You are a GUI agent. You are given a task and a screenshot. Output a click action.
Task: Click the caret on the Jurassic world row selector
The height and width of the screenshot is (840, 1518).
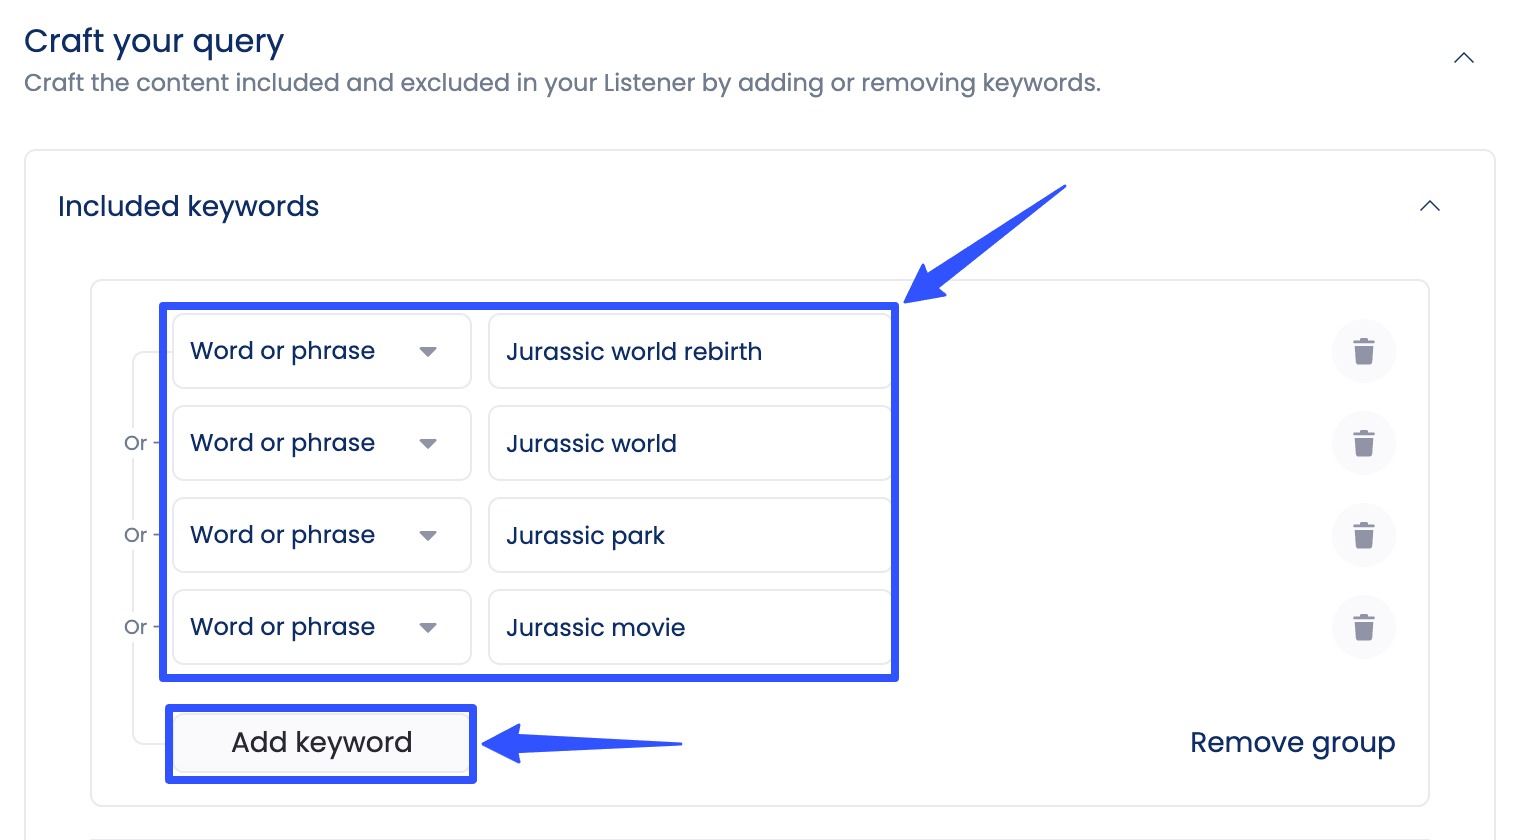[428, 443]
